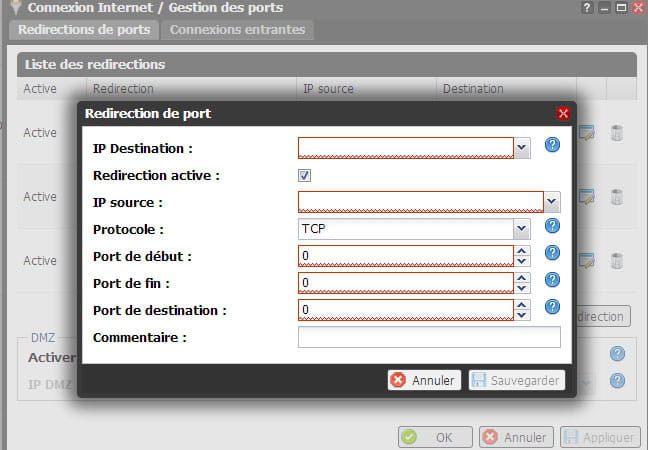Image resolution: width=648 pixels, height=450 pixels.
Task: Focus the IP source input field
Action: pos(421,202)
